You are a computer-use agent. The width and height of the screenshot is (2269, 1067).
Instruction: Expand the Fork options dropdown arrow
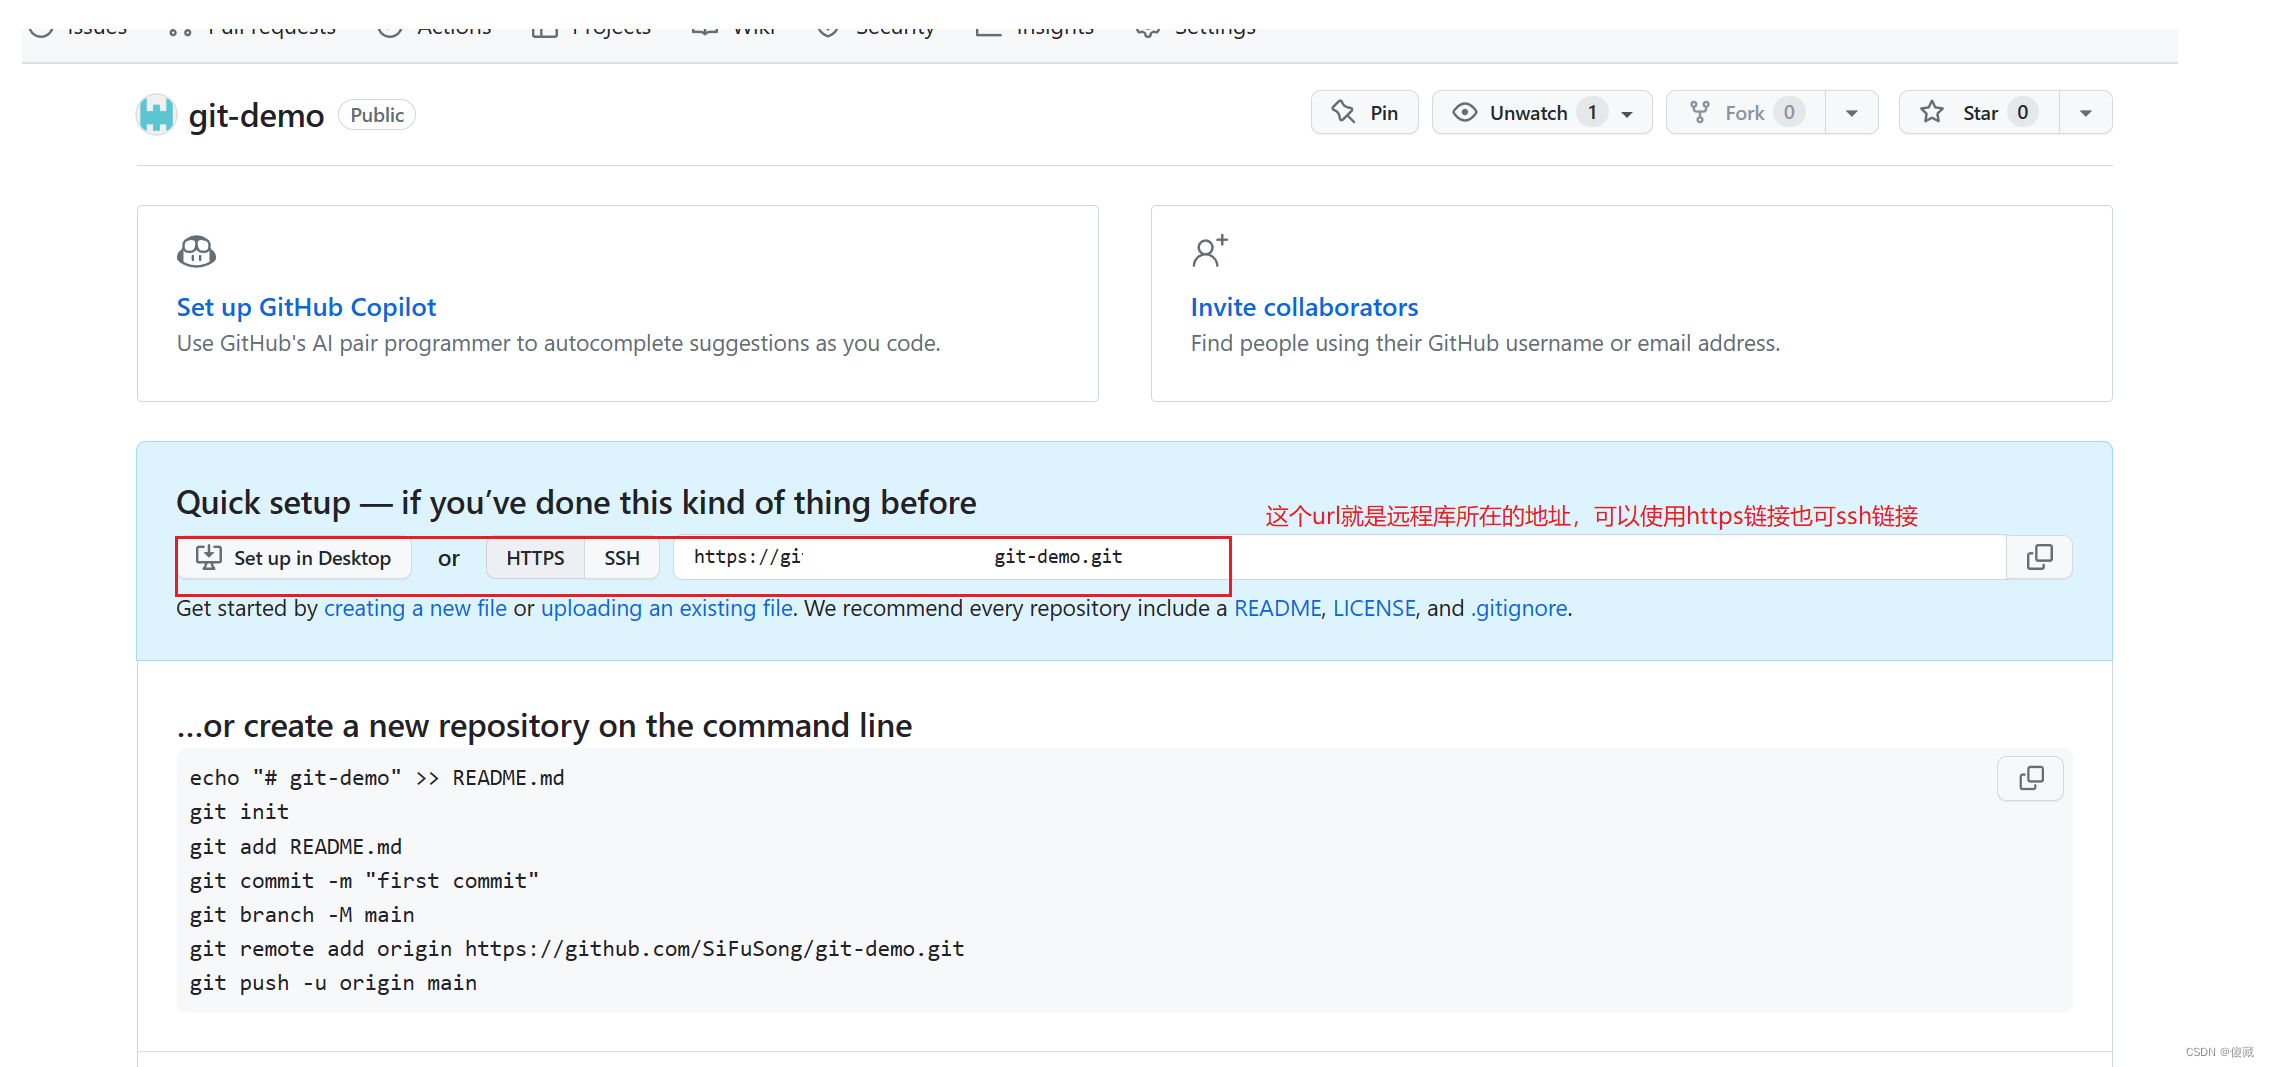tap(1852, 113)
